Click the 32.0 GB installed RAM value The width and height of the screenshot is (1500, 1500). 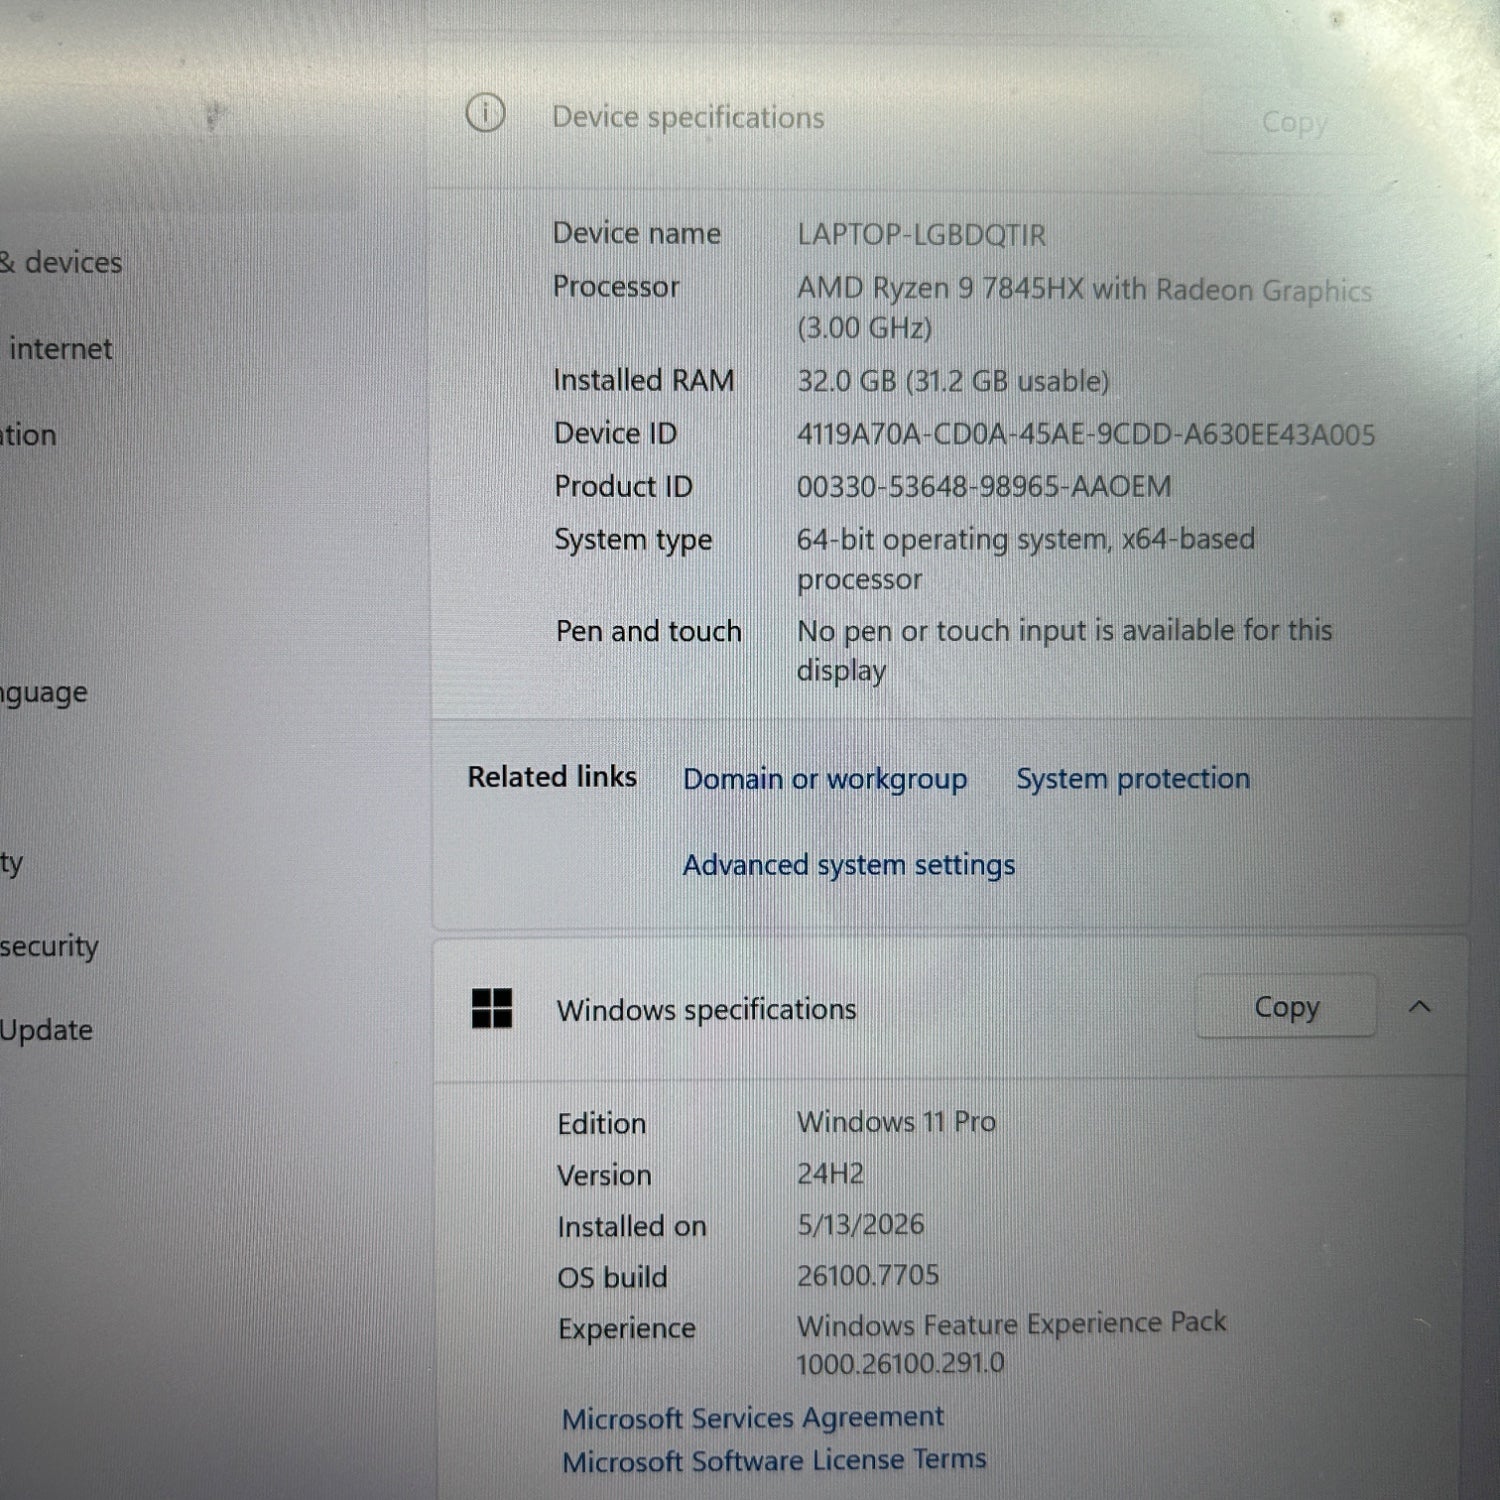point(953,381)
